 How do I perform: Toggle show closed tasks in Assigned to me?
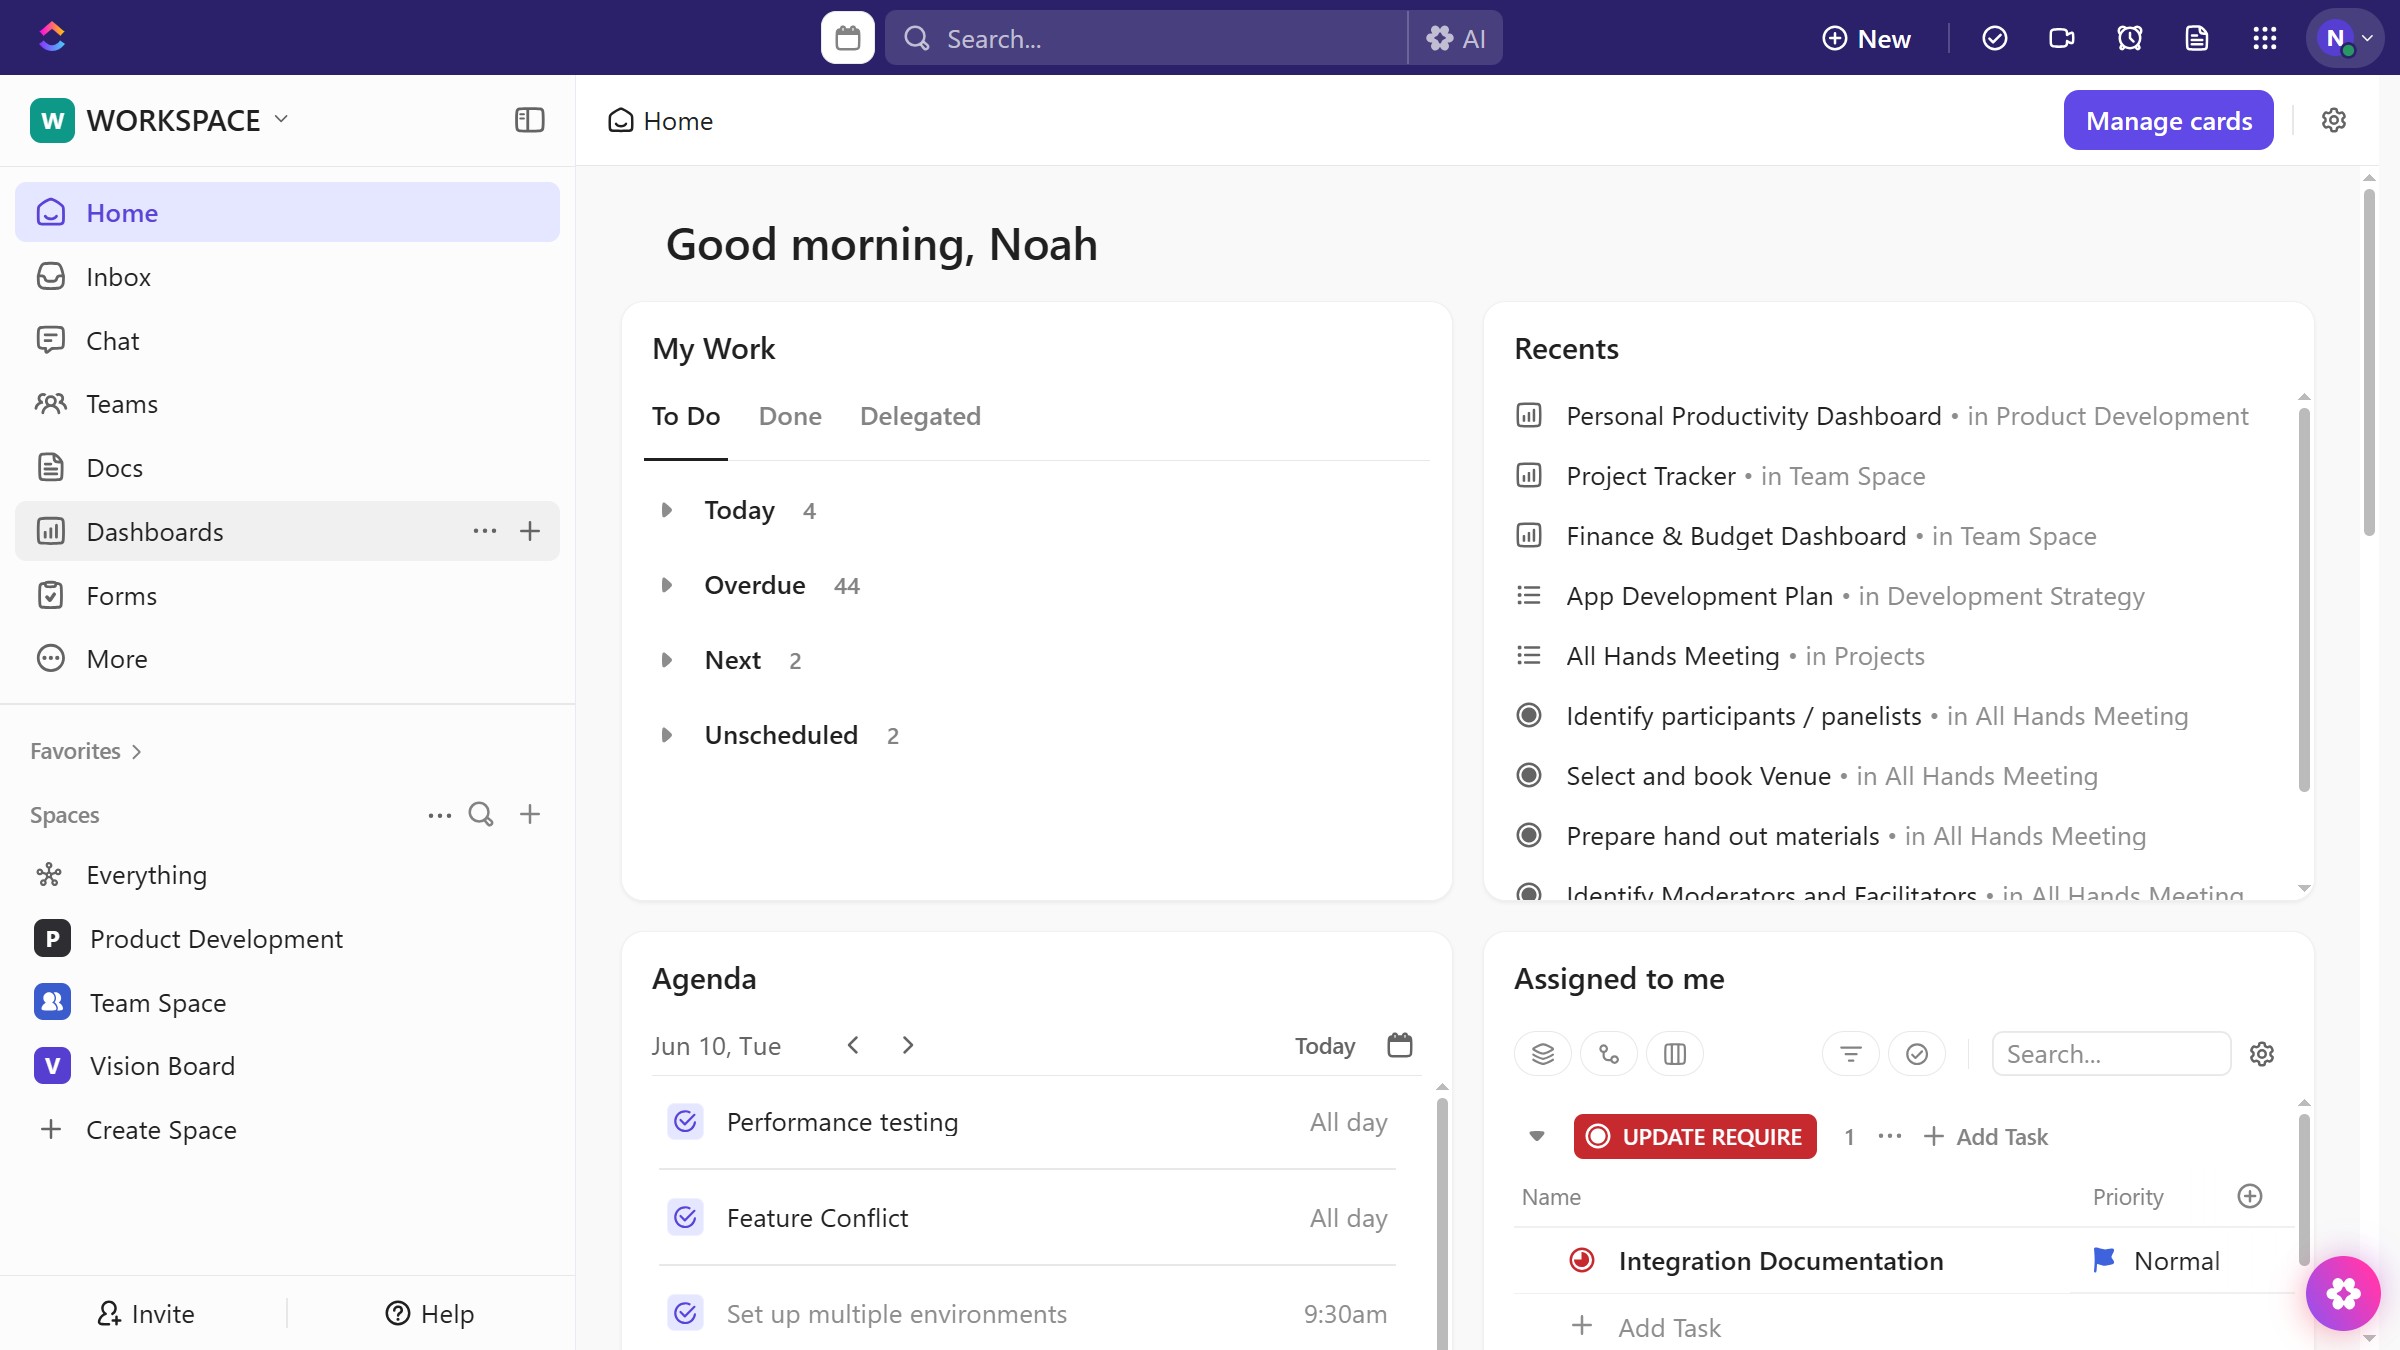1917,1053
